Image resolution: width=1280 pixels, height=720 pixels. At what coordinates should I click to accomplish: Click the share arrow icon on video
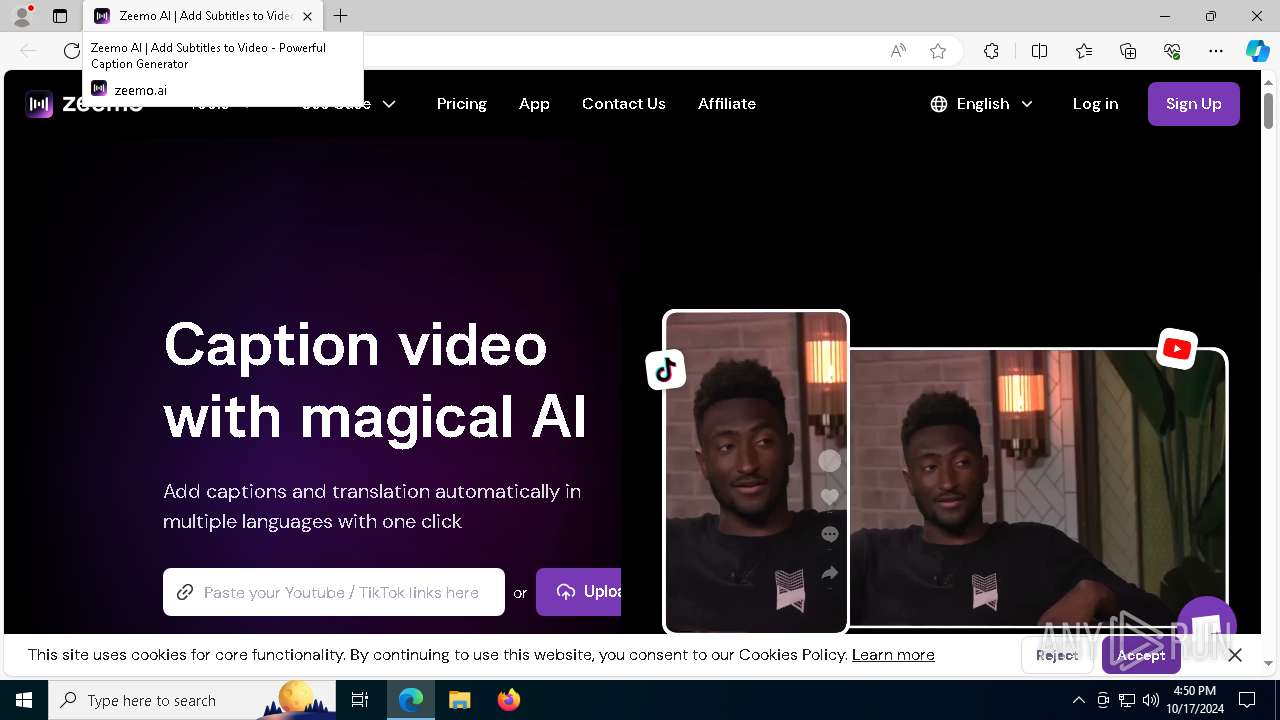[x=829, y=573]
